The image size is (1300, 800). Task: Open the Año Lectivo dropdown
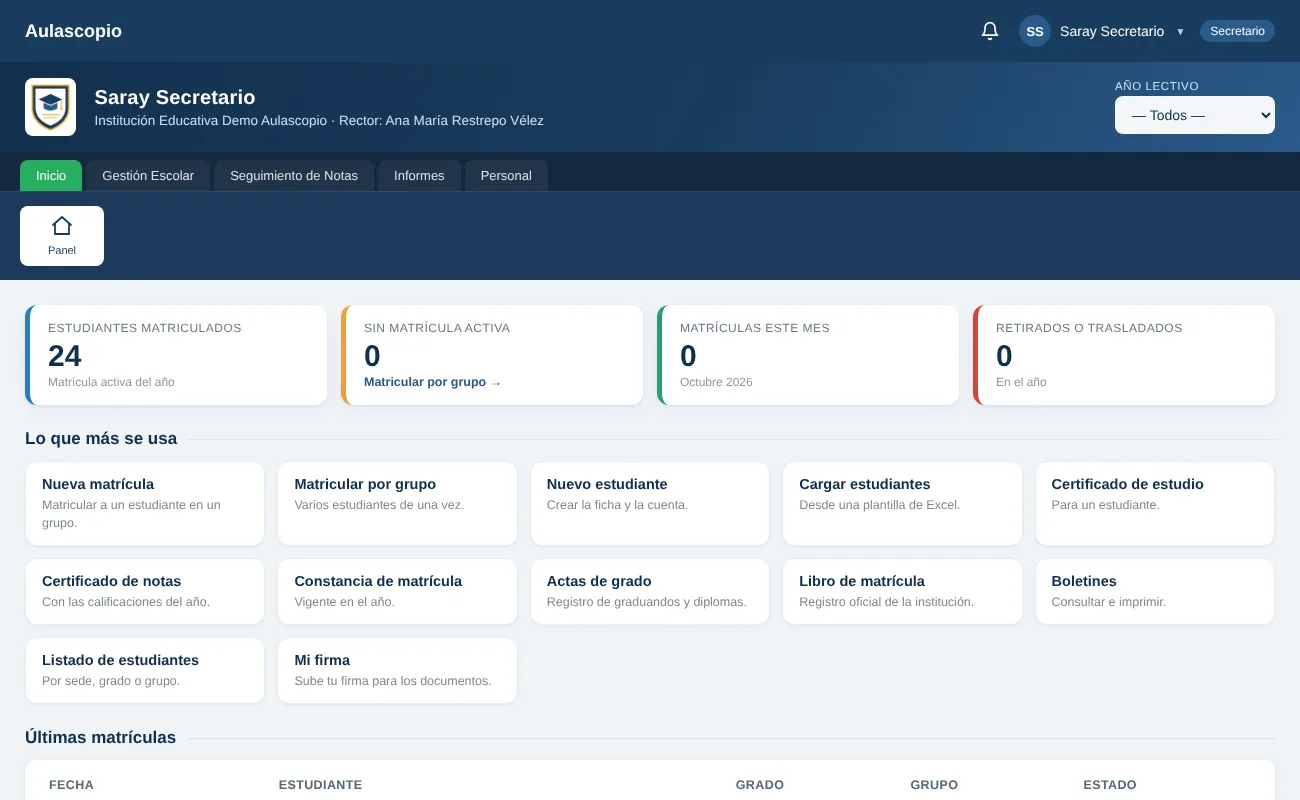point(1195,115)
